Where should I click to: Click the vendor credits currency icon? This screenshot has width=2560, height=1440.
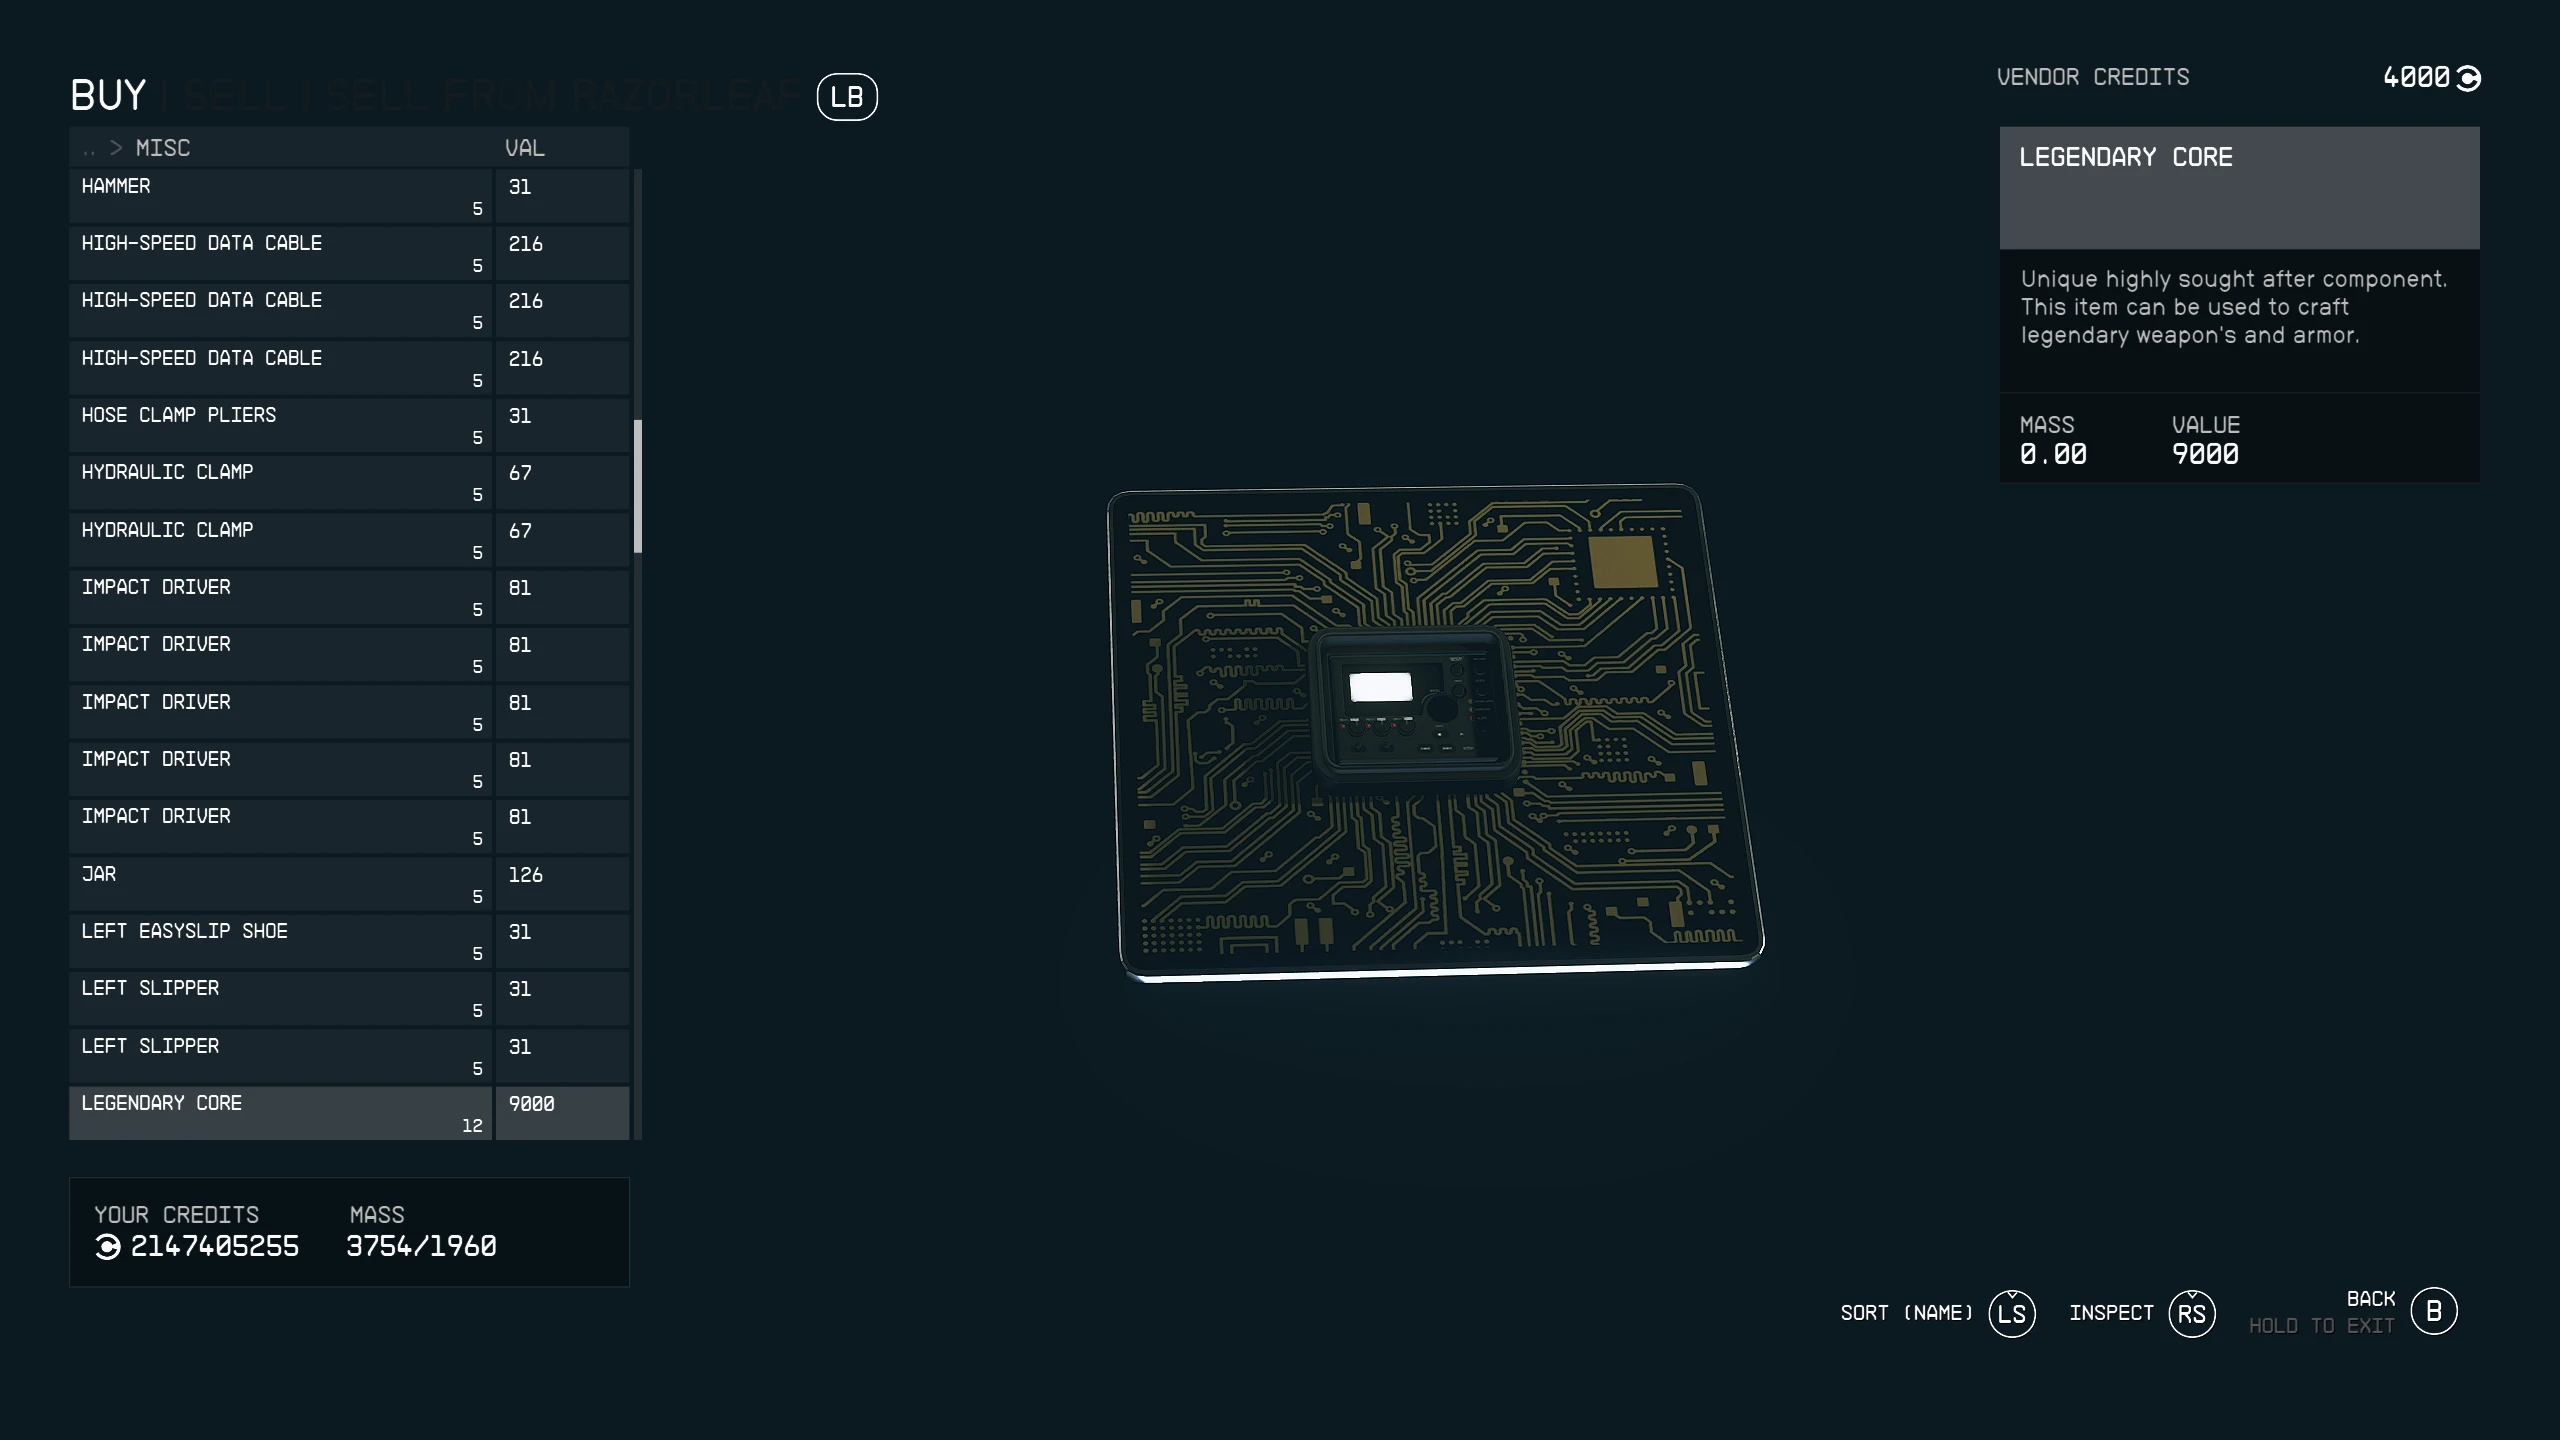pyautogui.click(x=2468, y=78)
